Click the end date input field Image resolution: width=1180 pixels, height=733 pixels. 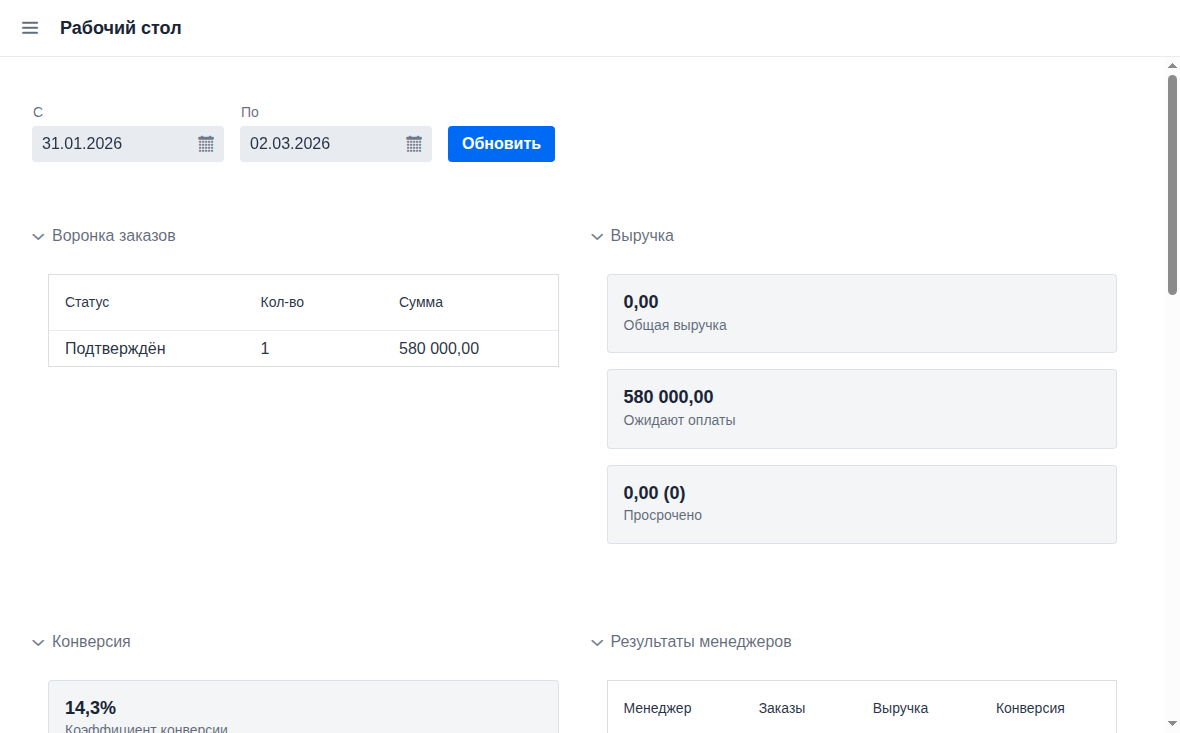point(318,144)
